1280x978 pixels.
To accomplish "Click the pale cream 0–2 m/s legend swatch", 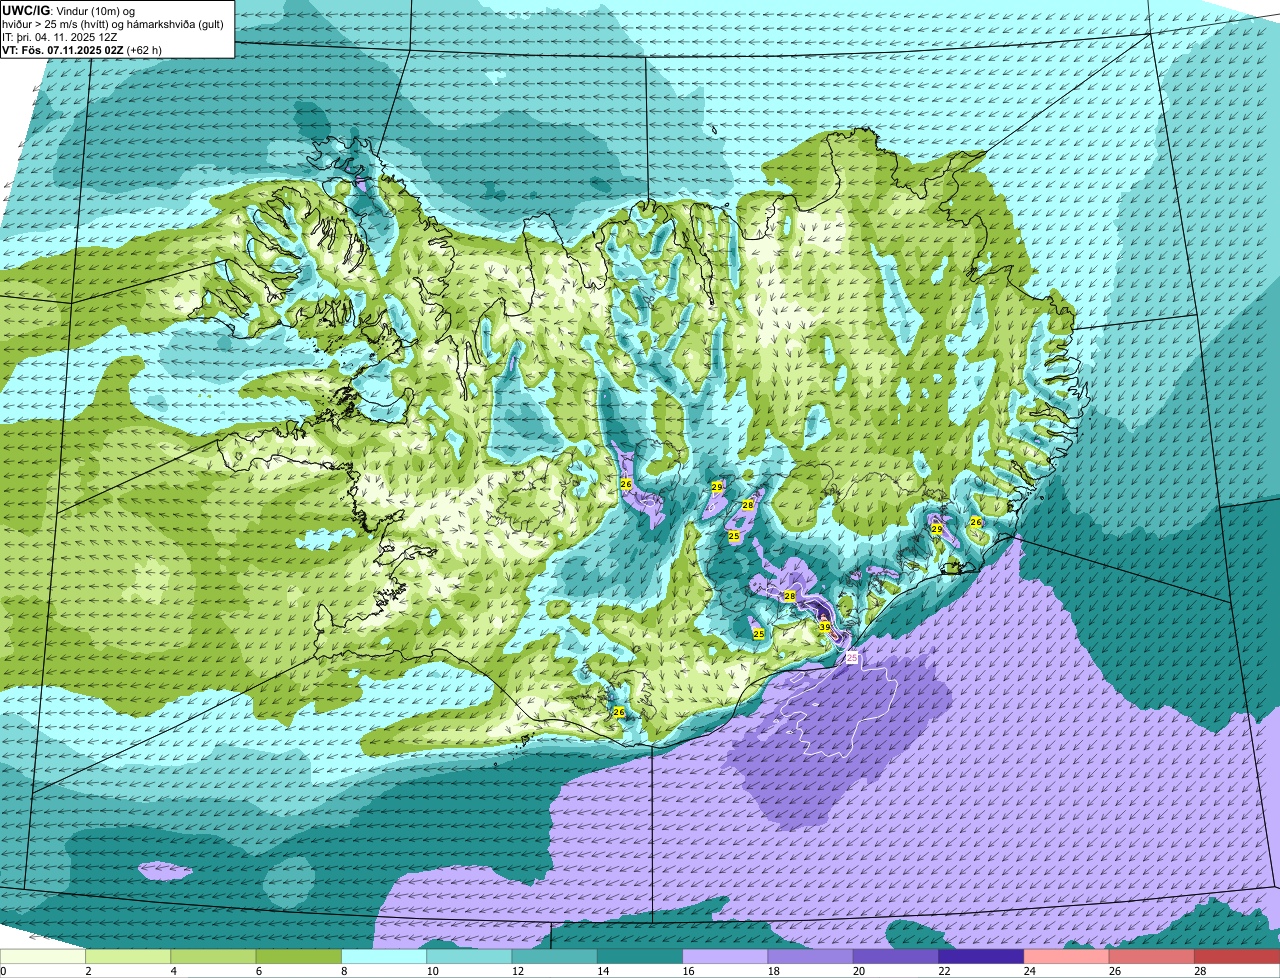I will [43, 956].
